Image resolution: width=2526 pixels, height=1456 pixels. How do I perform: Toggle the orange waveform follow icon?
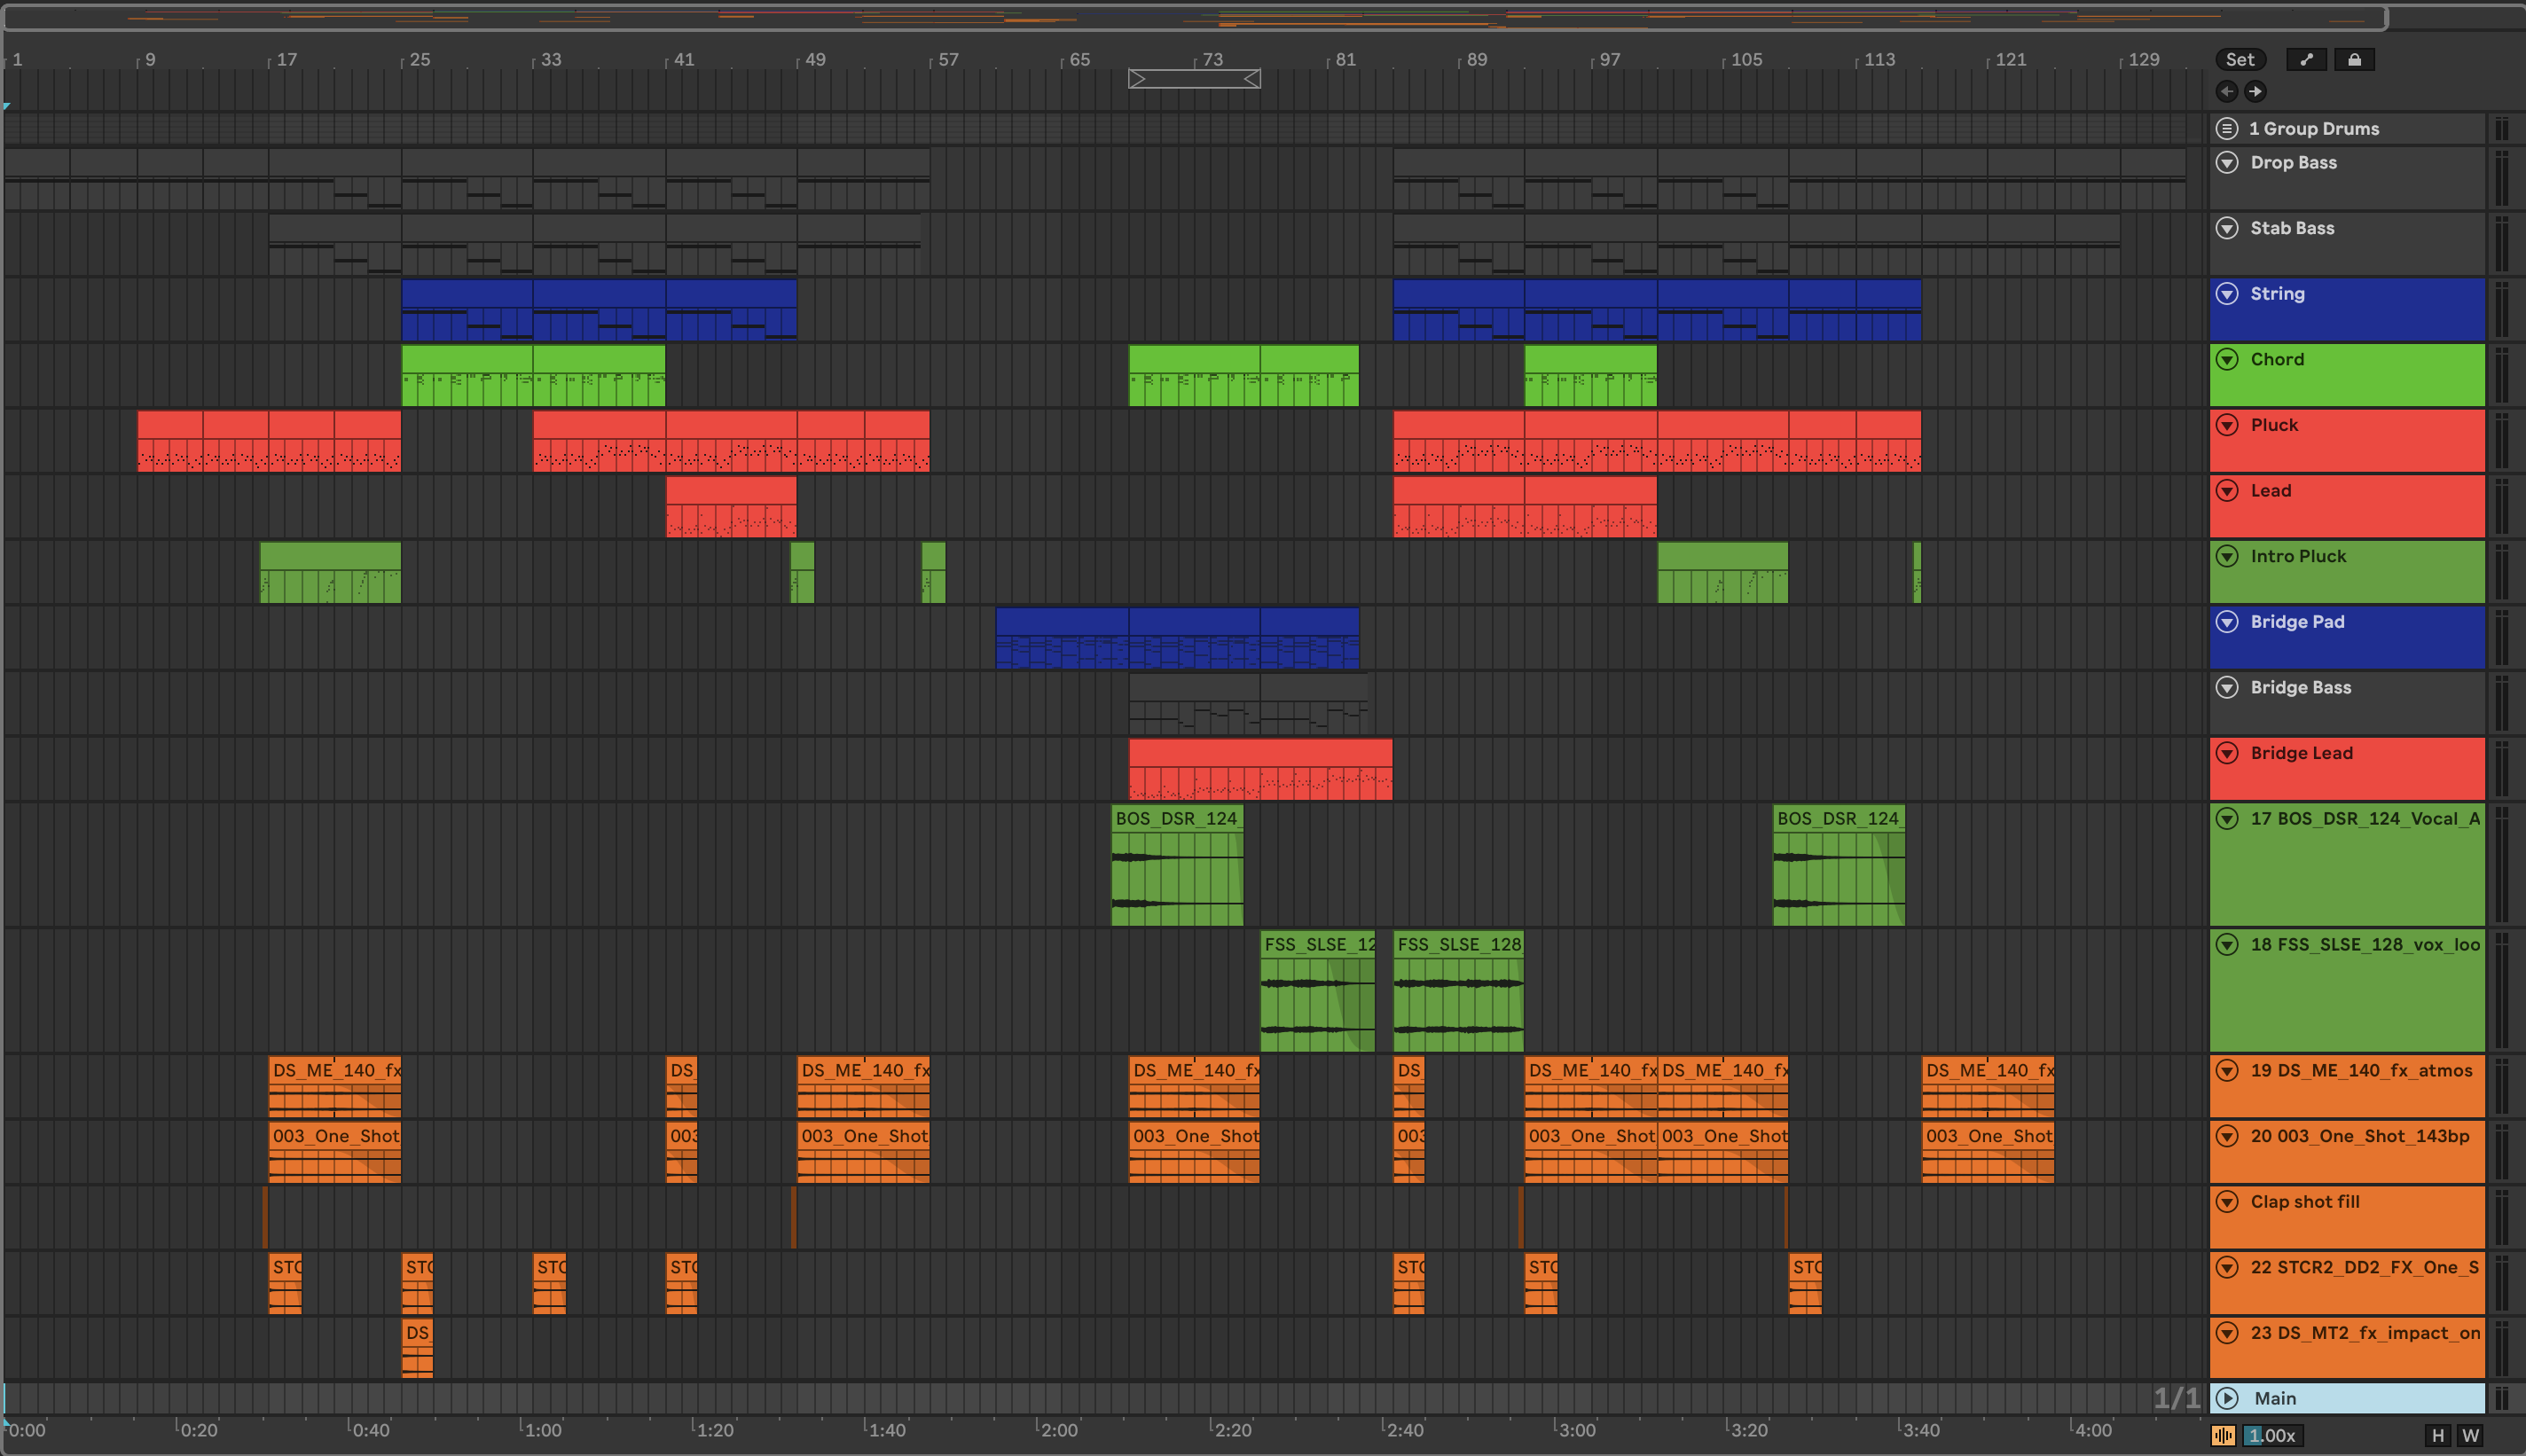coord(2223,1436)
